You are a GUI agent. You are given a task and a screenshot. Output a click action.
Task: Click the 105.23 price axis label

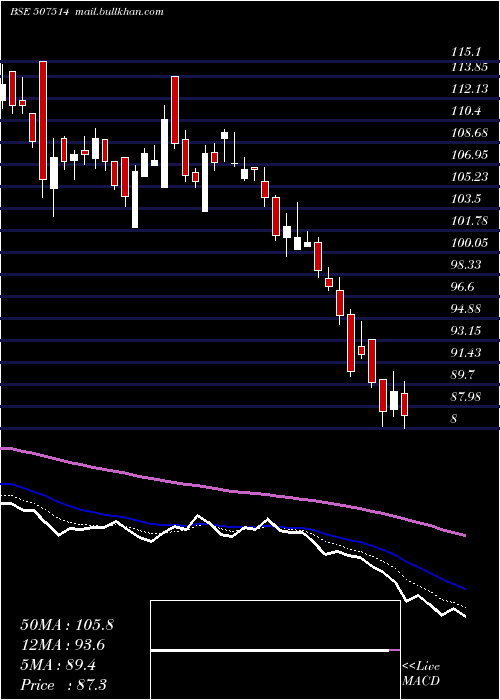(x=469, y=177)
